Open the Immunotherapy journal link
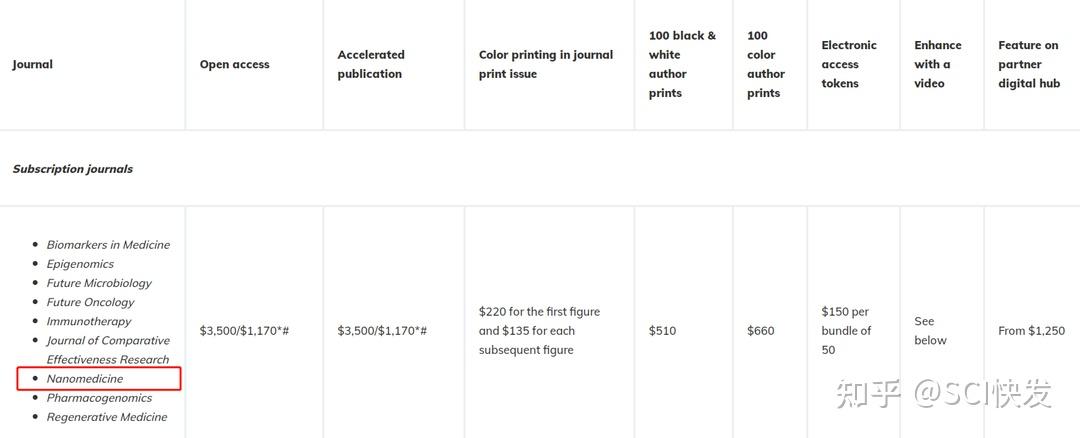 pos(89,321)
